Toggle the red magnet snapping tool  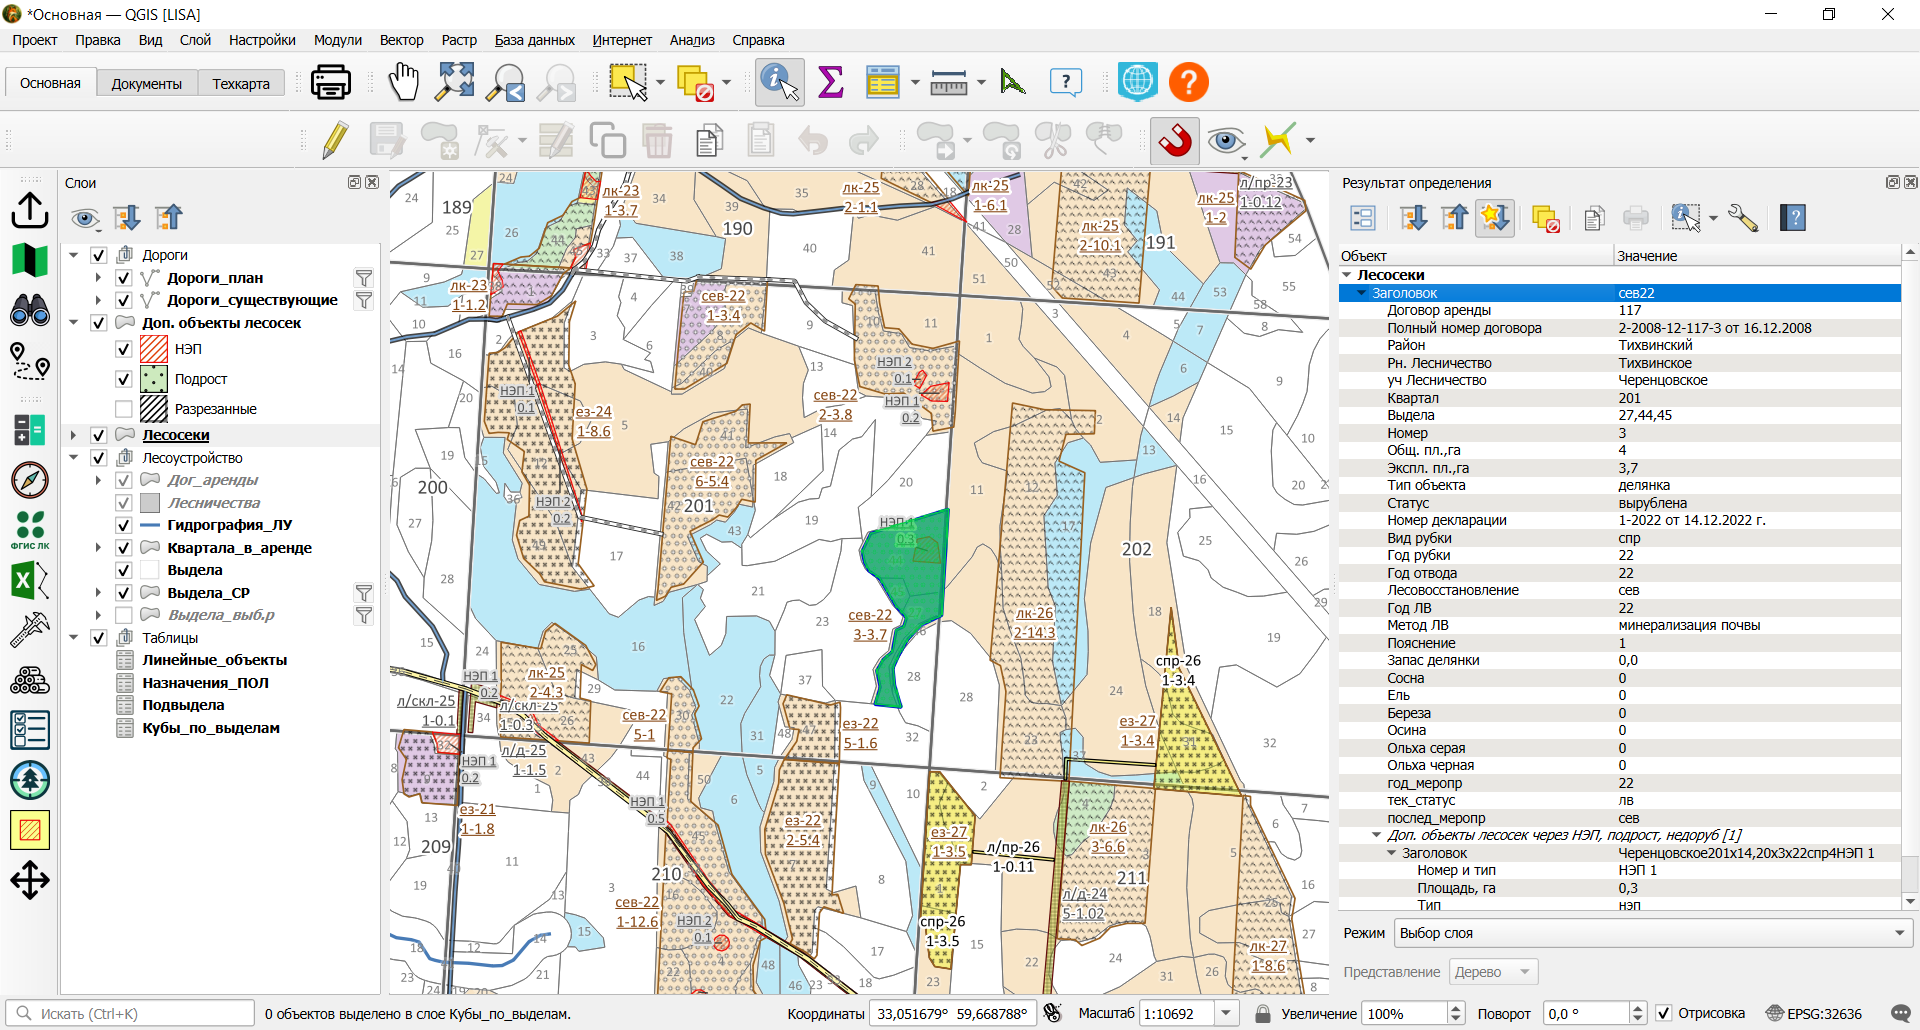coord(1175,140)
